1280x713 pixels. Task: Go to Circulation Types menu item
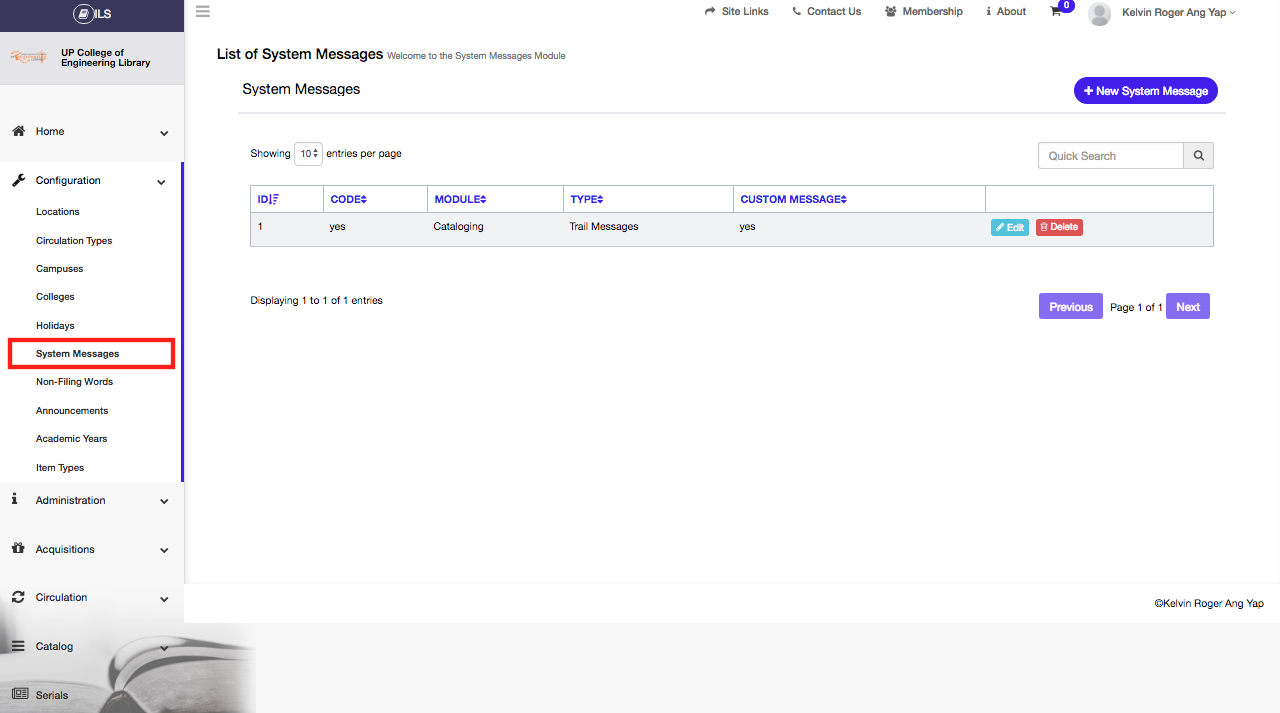click(x=74, y=241)
